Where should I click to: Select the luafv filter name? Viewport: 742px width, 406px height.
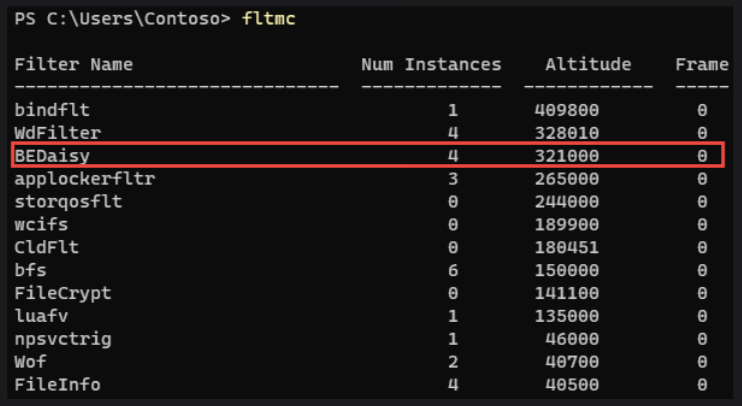coord(41,316)
